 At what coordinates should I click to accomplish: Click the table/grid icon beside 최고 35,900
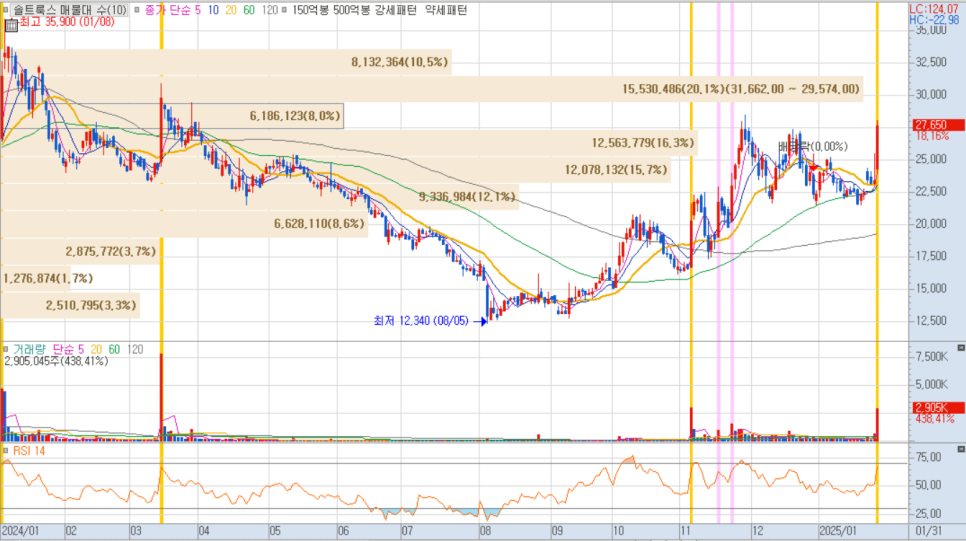(x=10, y=25)
